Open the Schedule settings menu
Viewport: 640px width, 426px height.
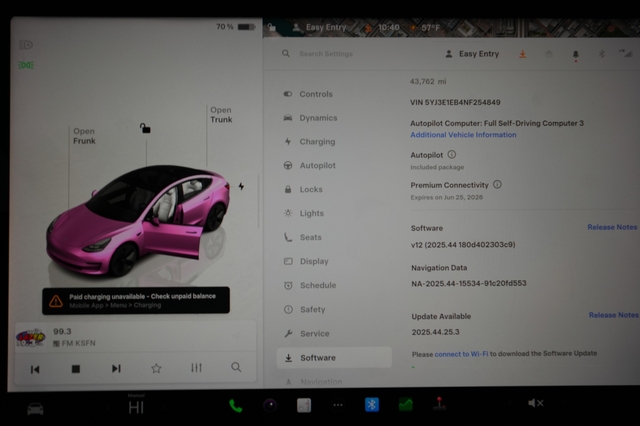(310, 285)
